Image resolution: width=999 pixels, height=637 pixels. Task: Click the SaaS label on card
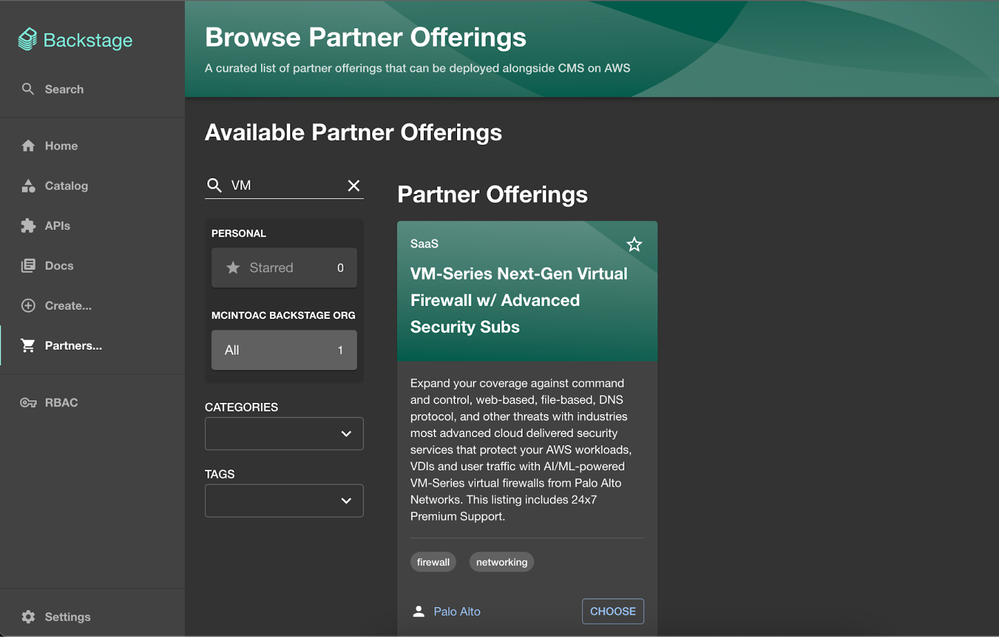tap(424, 244)
